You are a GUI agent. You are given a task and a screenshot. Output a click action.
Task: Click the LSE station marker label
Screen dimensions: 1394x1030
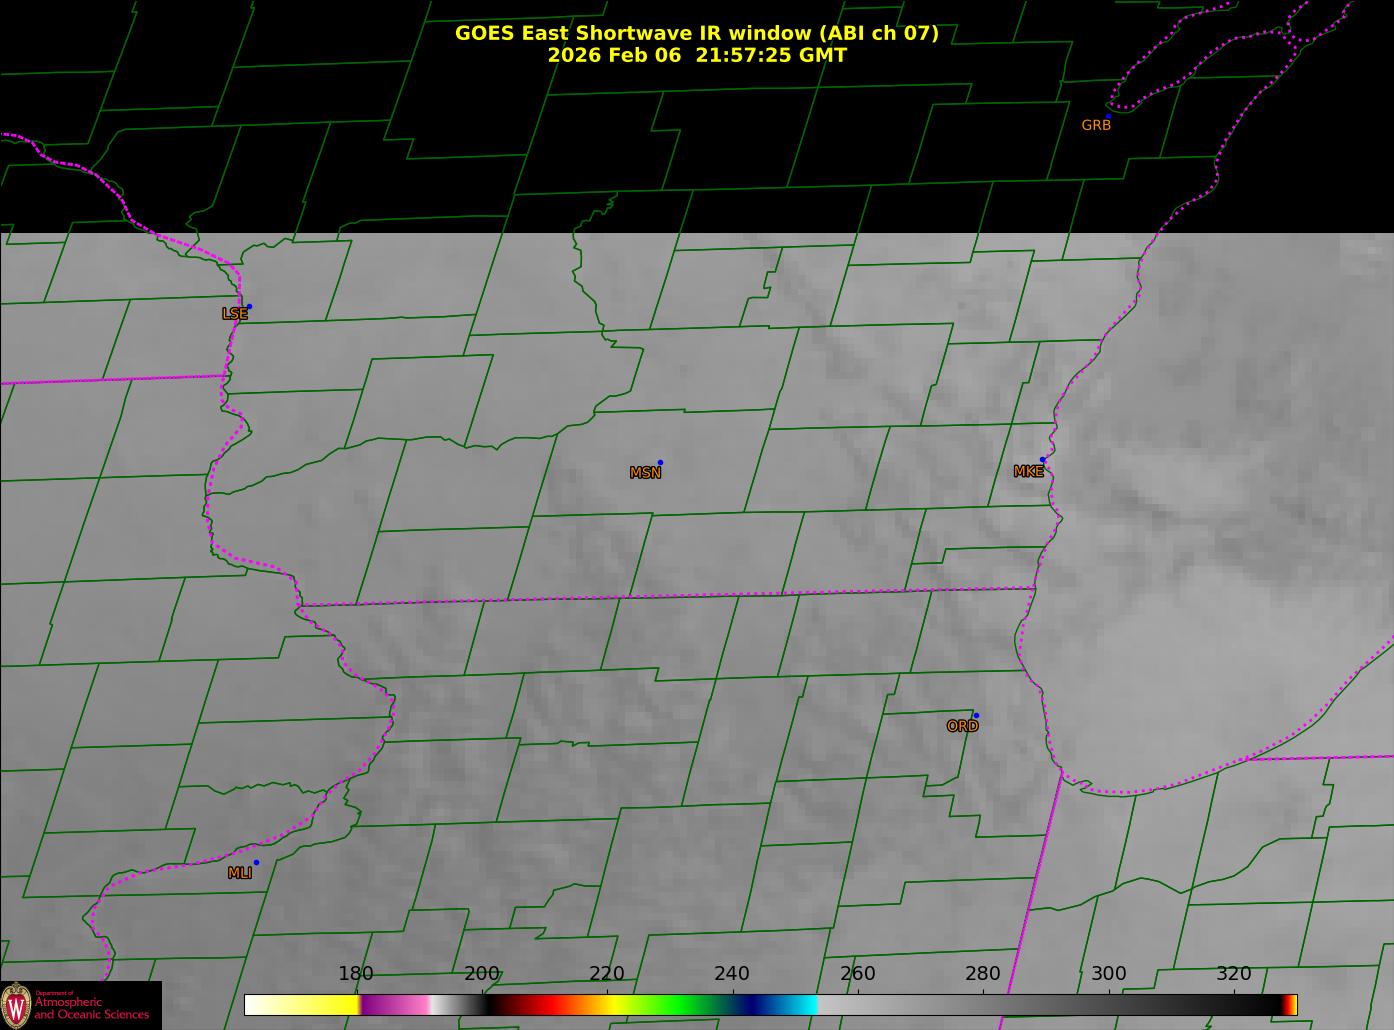click(234, 314)
